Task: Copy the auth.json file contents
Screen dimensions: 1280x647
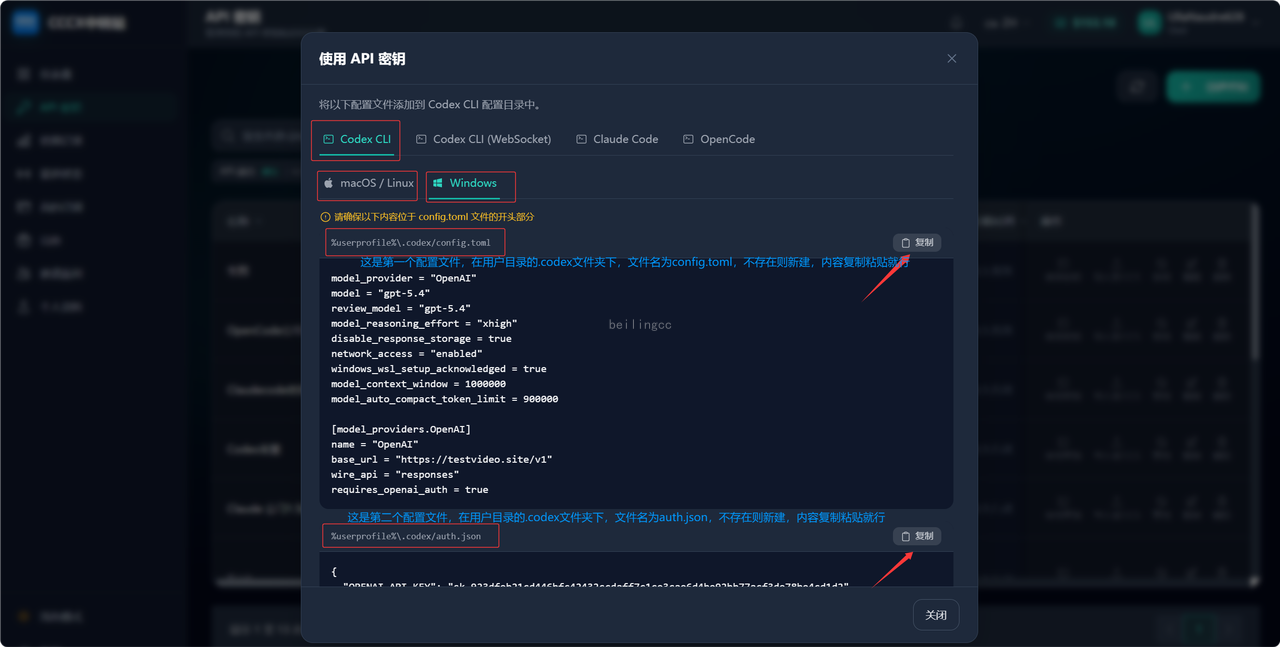Action: click(x=917, y=536)
